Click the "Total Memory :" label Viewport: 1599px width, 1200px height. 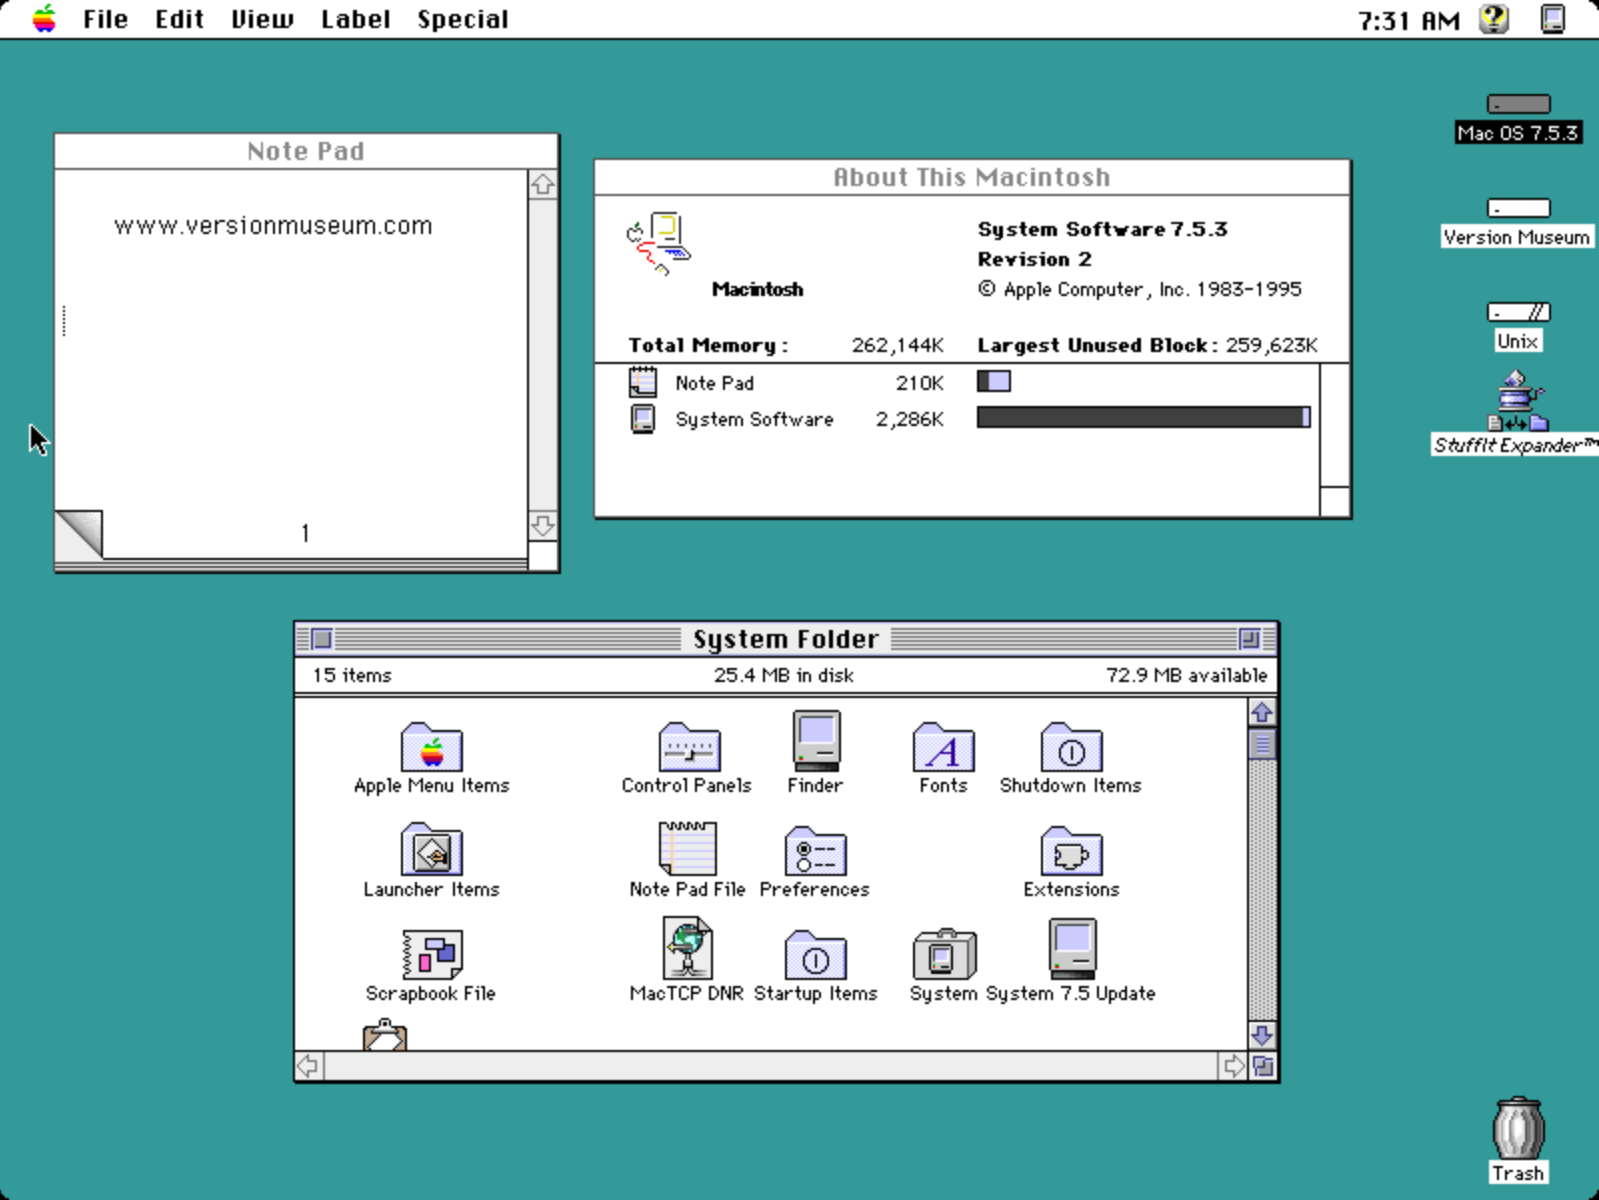tap(708, 345)
